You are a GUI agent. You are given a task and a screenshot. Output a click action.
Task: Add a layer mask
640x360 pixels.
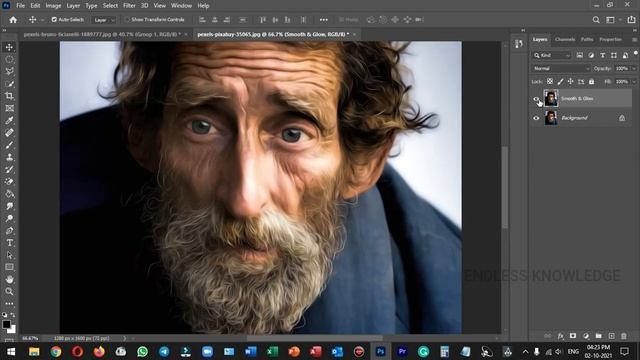click(573, 336)
